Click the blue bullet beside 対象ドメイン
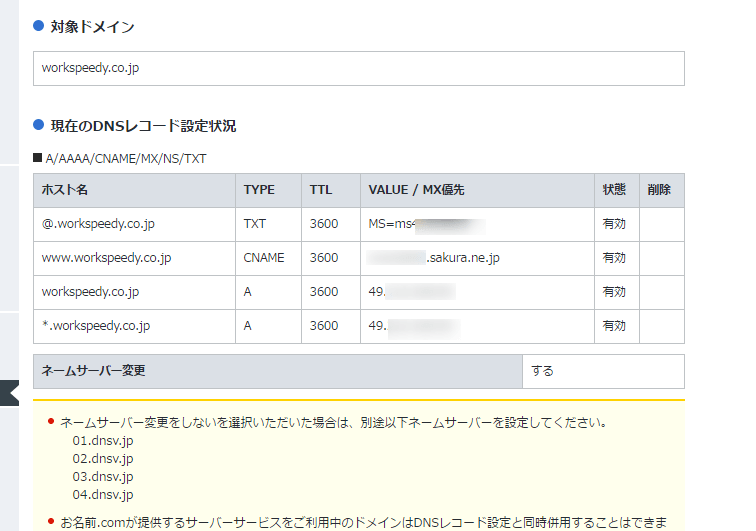 pyautogui.click(x=38, y=26)
